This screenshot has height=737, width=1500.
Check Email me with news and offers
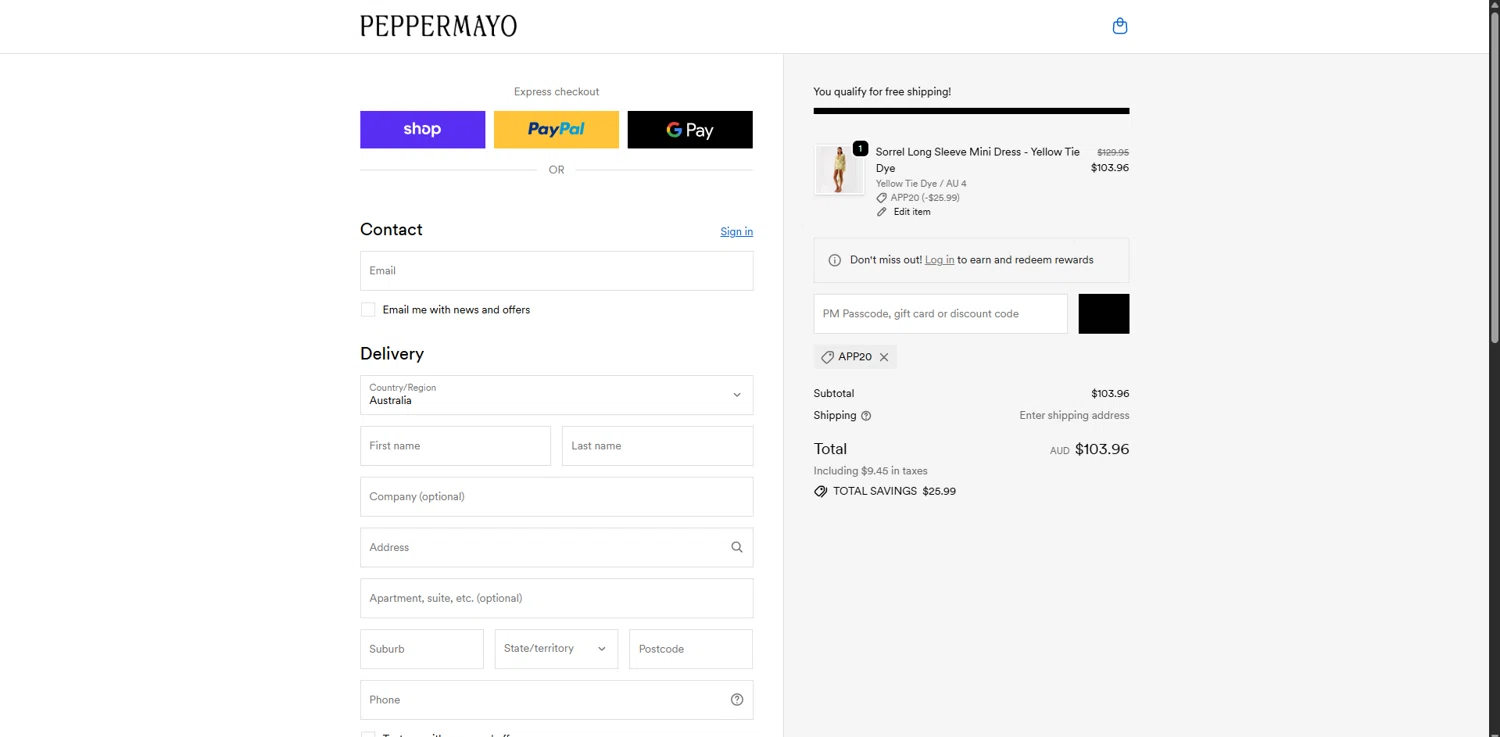coord(368,310)
